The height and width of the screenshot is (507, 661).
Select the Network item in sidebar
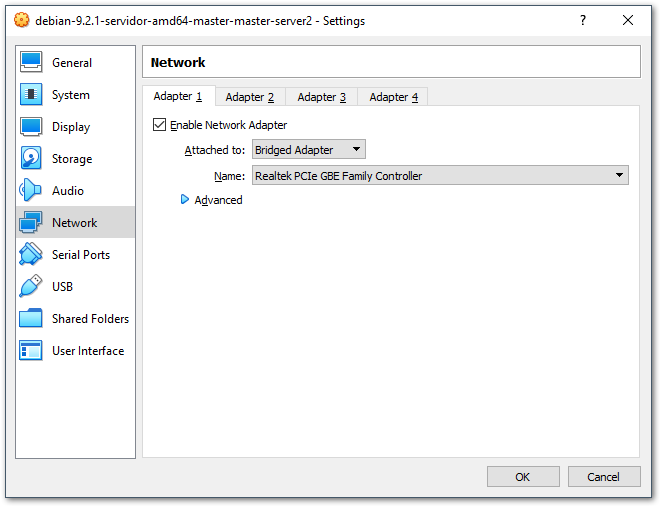74,223
